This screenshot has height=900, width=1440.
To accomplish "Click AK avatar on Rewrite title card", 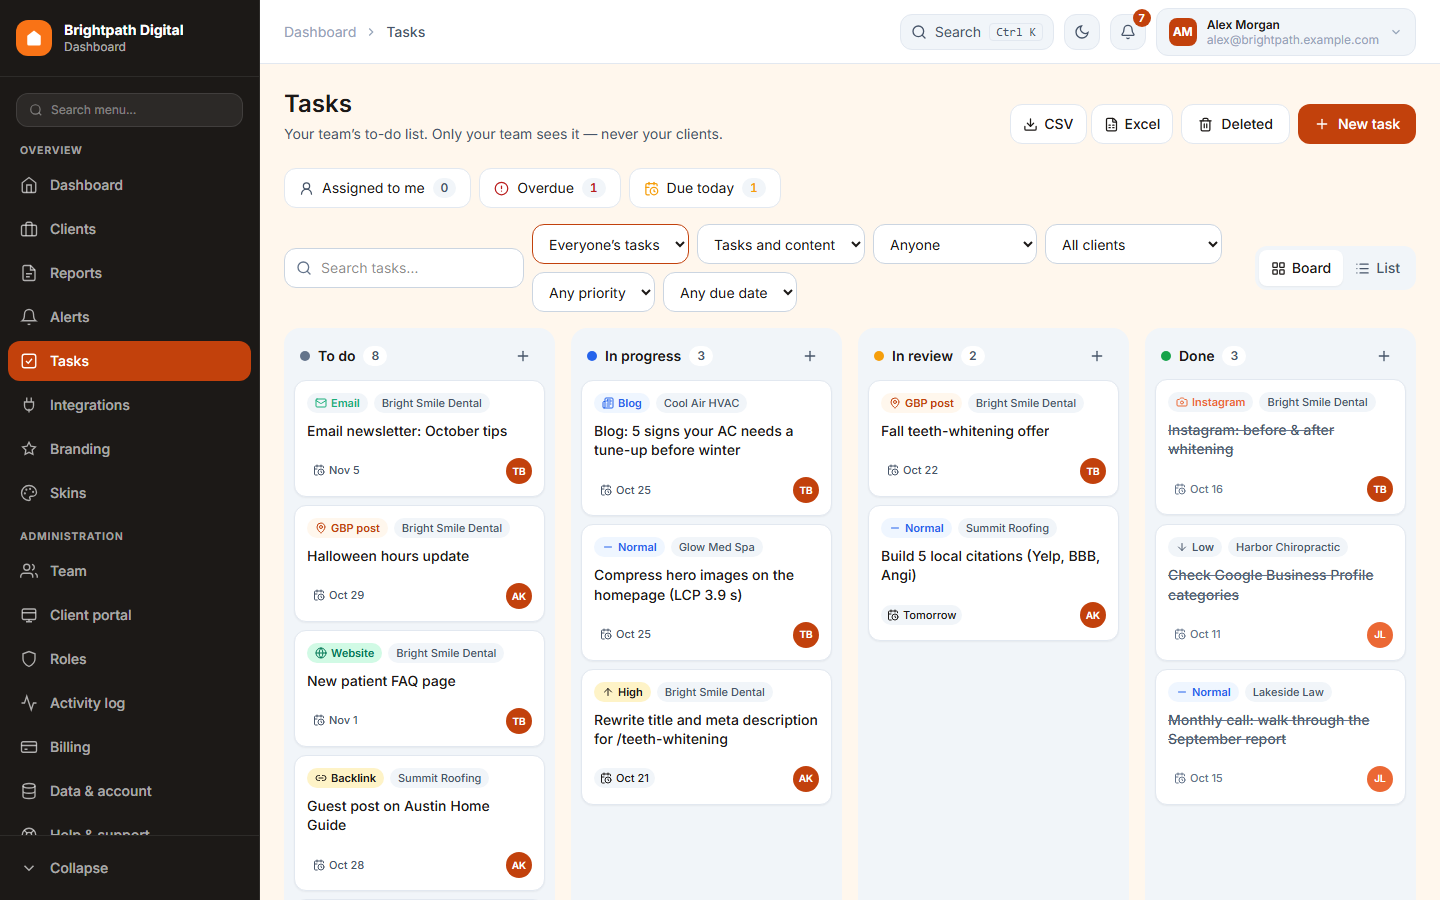I will point(806,779).
